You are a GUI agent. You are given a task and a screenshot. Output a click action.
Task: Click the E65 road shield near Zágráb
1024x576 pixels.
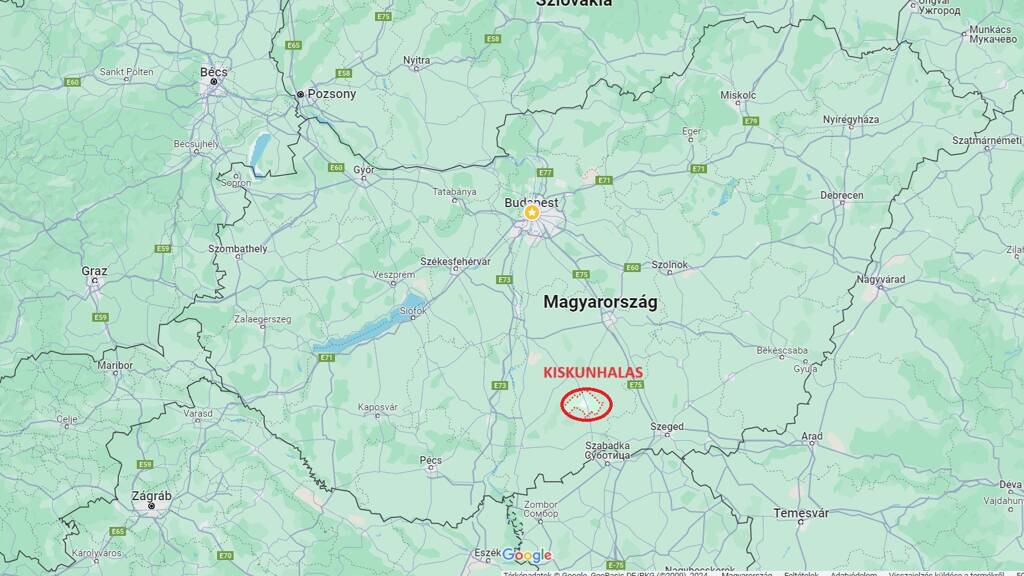pos(118,532)
